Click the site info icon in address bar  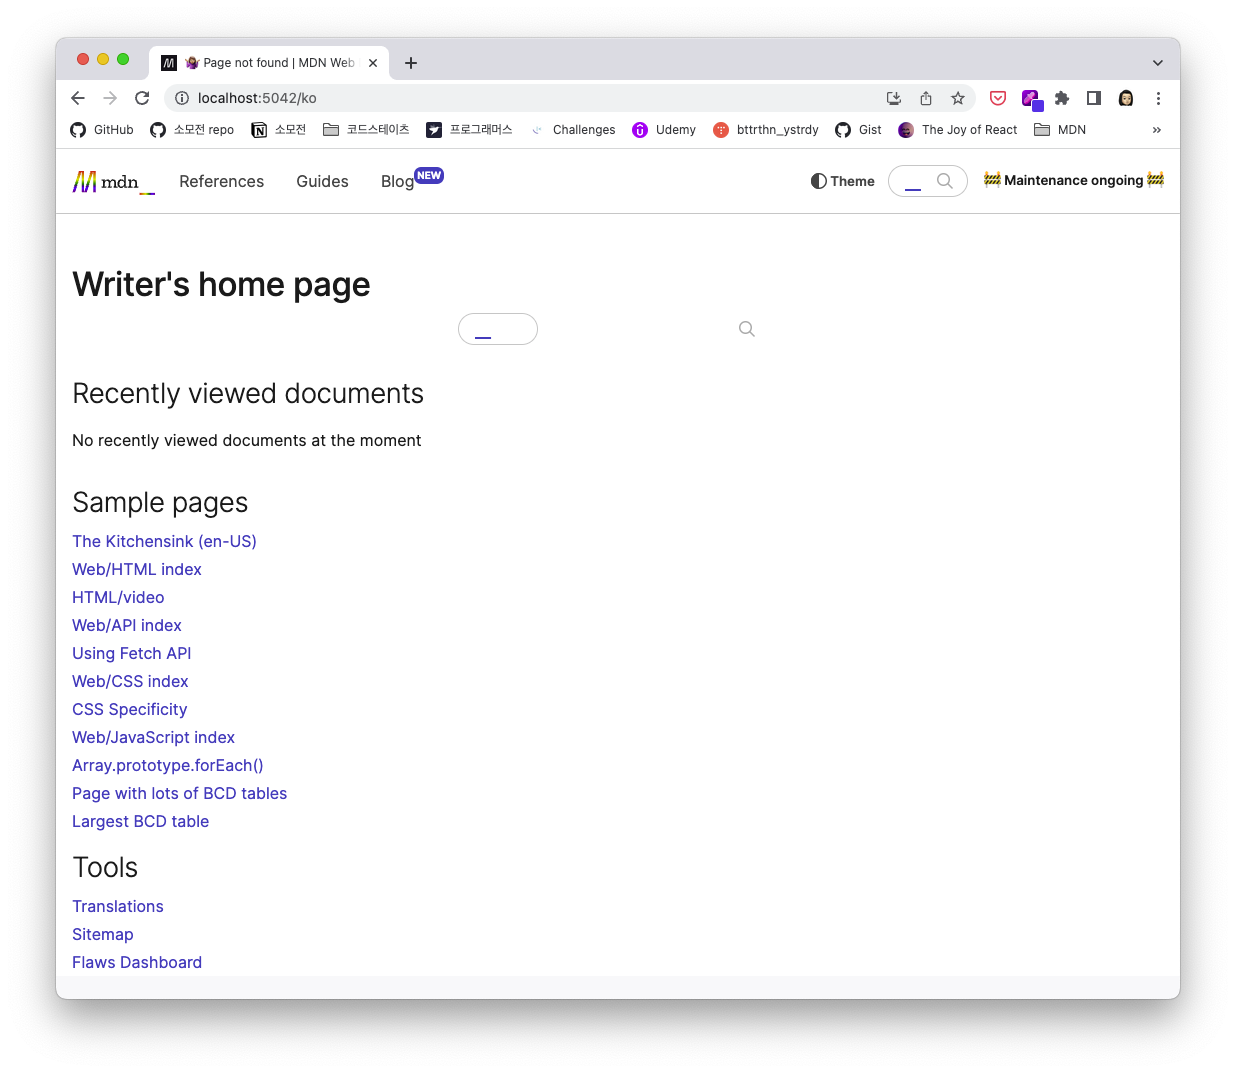point(182,98)
